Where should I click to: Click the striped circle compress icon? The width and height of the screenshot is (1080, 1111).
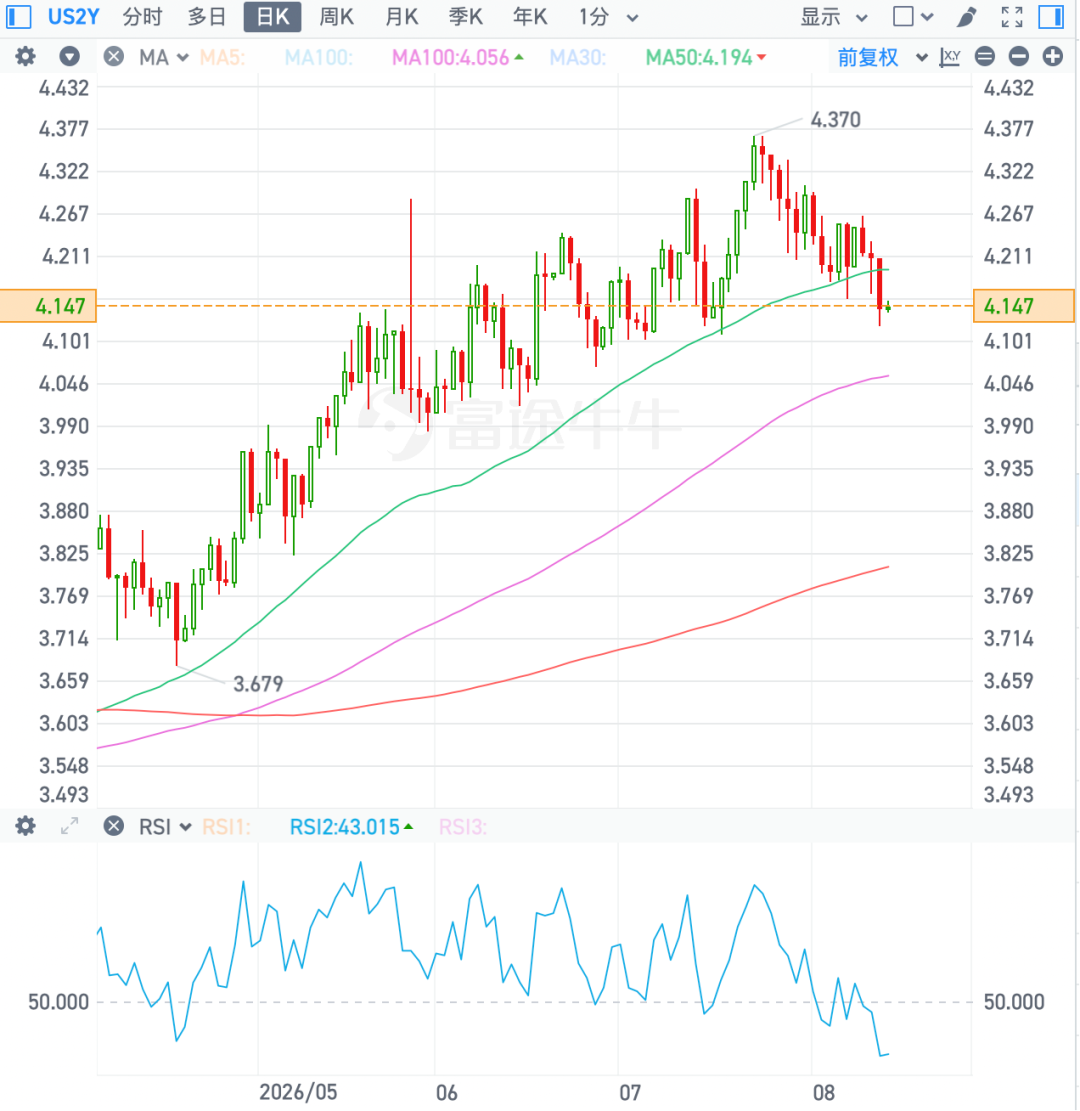click(x=985, y=57)
